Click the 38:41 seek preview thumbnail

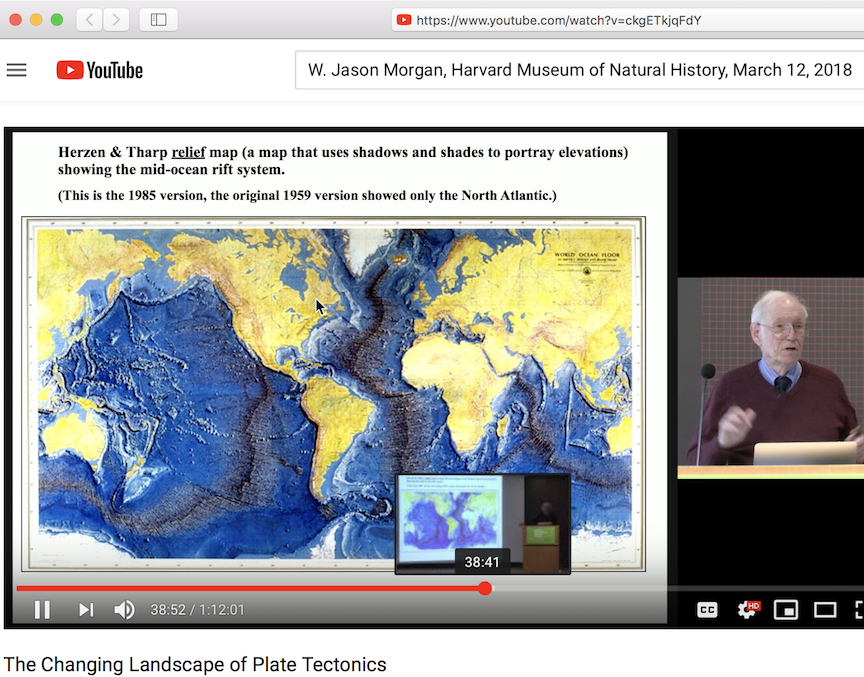click(484, 523)
